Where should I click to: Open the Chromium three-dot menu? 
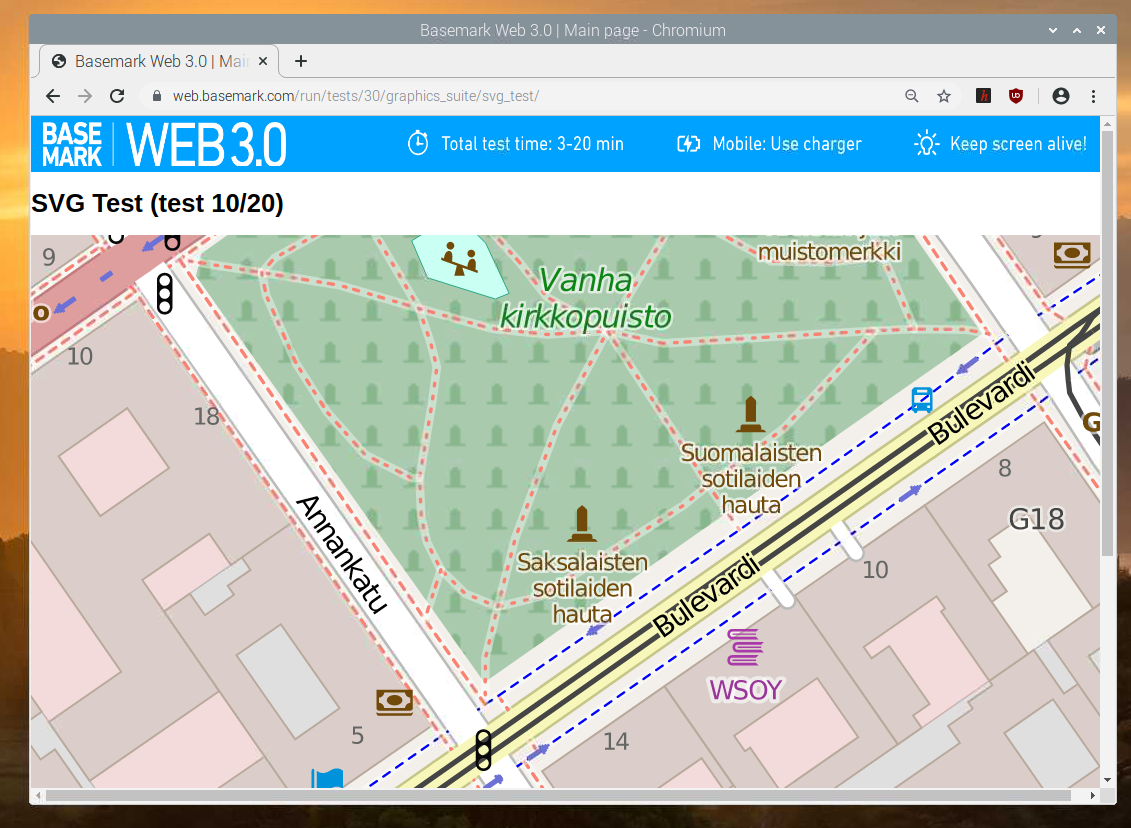click(1093, 96)
